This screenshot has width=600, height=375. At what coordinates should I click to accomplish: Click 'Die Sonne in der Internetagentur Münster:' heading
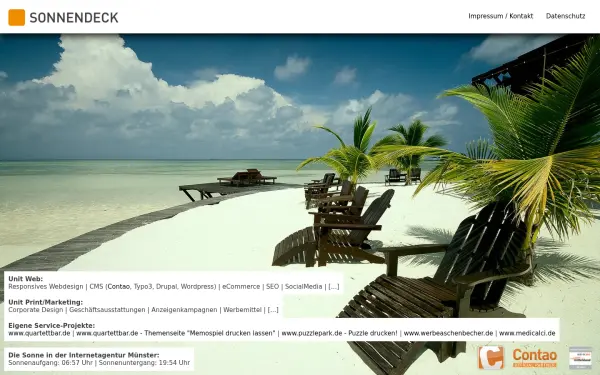(84, 355)
